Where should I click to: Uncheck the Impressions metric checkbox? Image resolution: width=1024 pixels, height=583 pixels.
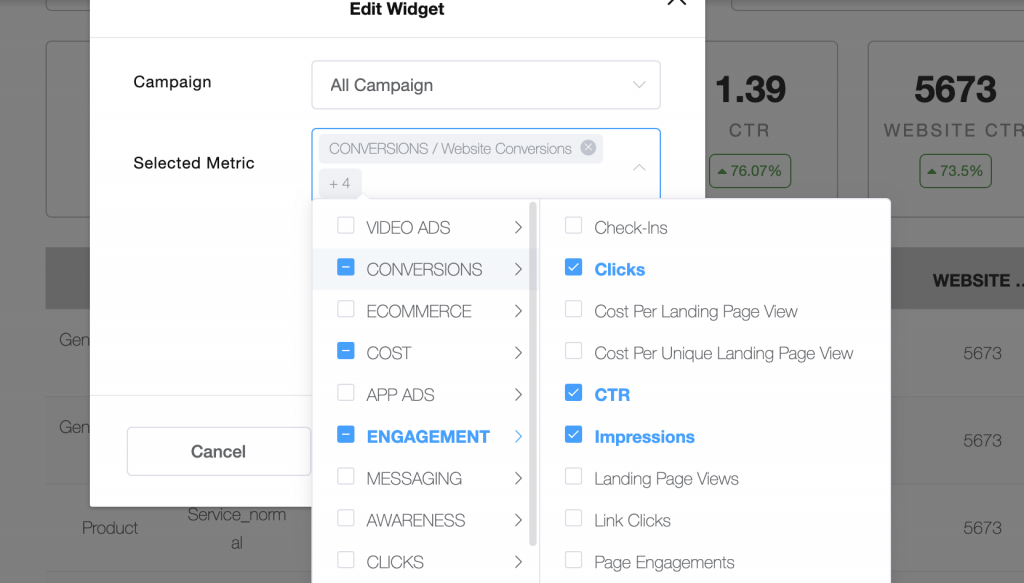pos(573,434)
